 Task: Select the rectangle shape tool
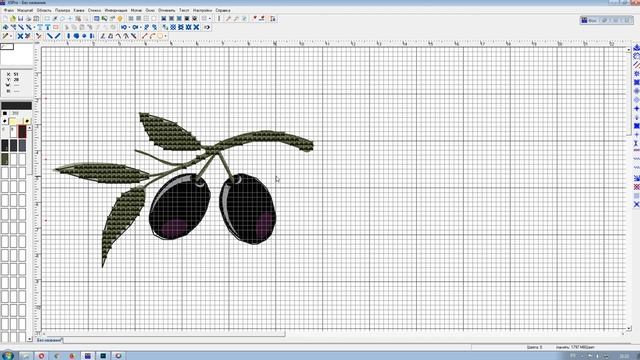point(160,36)
